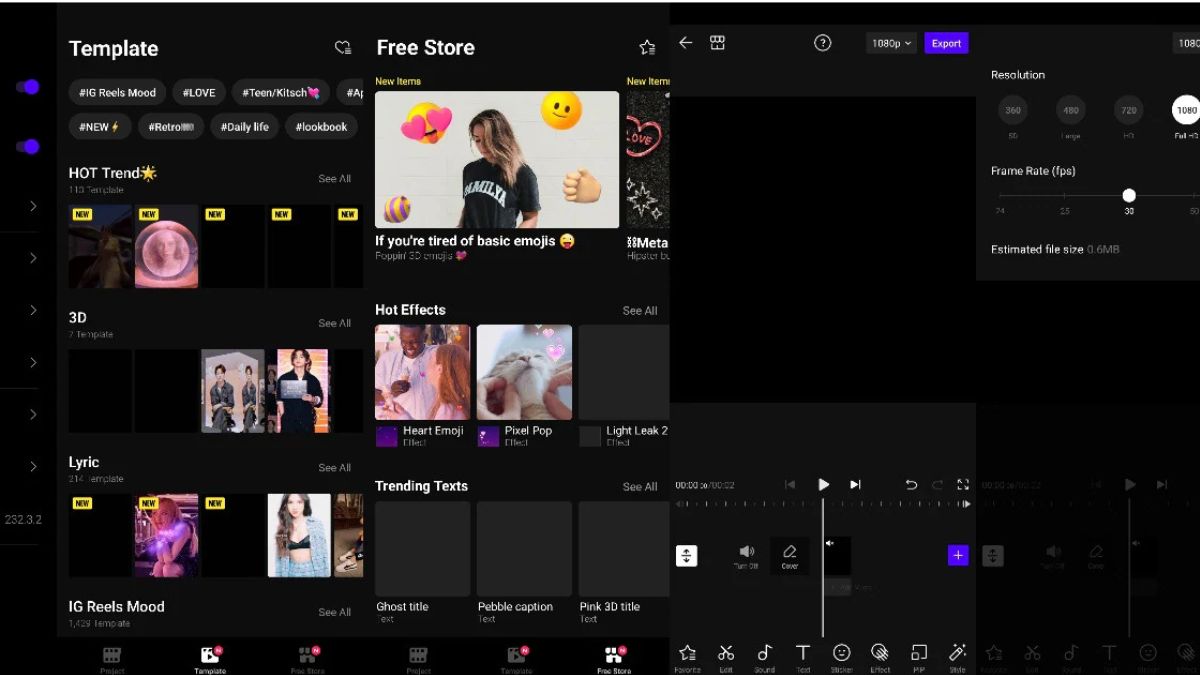Open the bright Cover pencil tool

pyautogui.click(x=790, y=556)
